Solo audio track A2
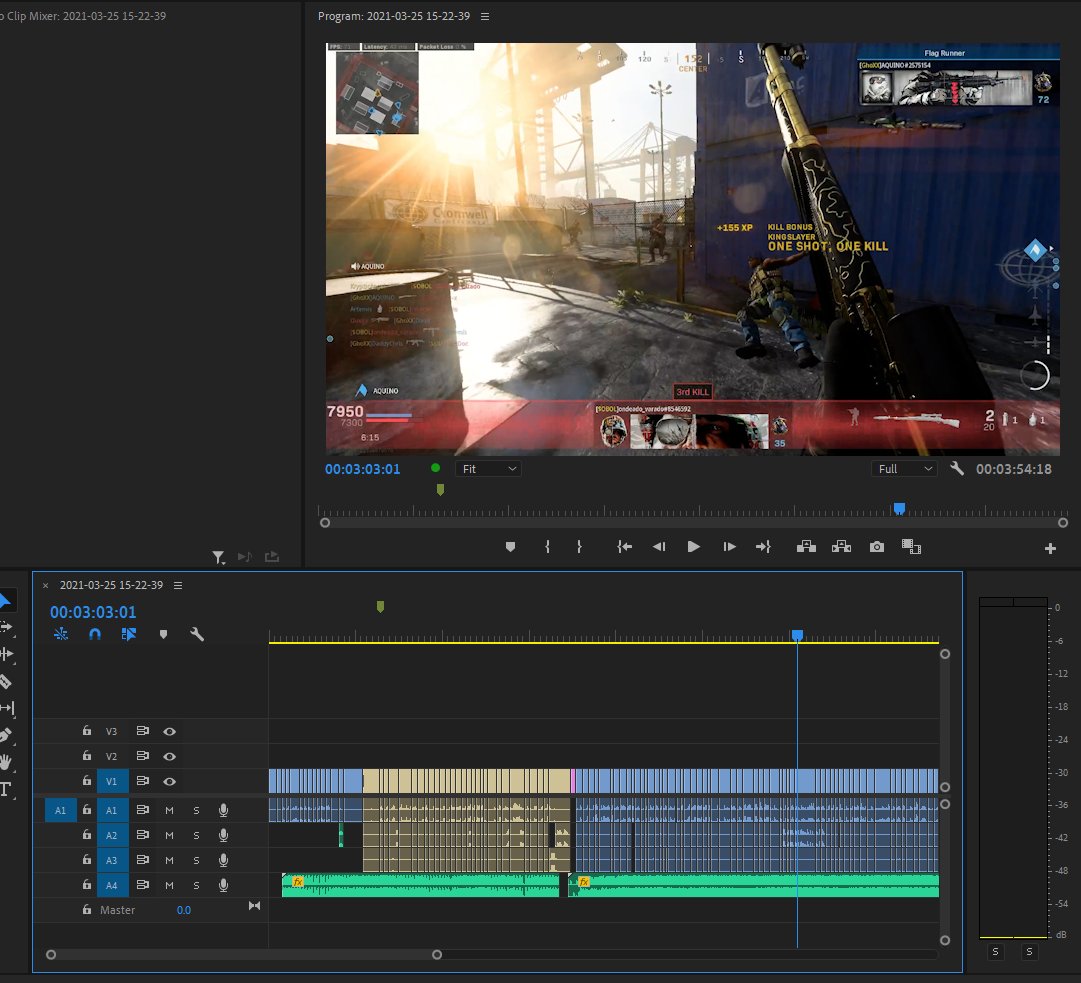Viewport: 1081px width, 983px height. pyautogui.click(x=196, y=835)
